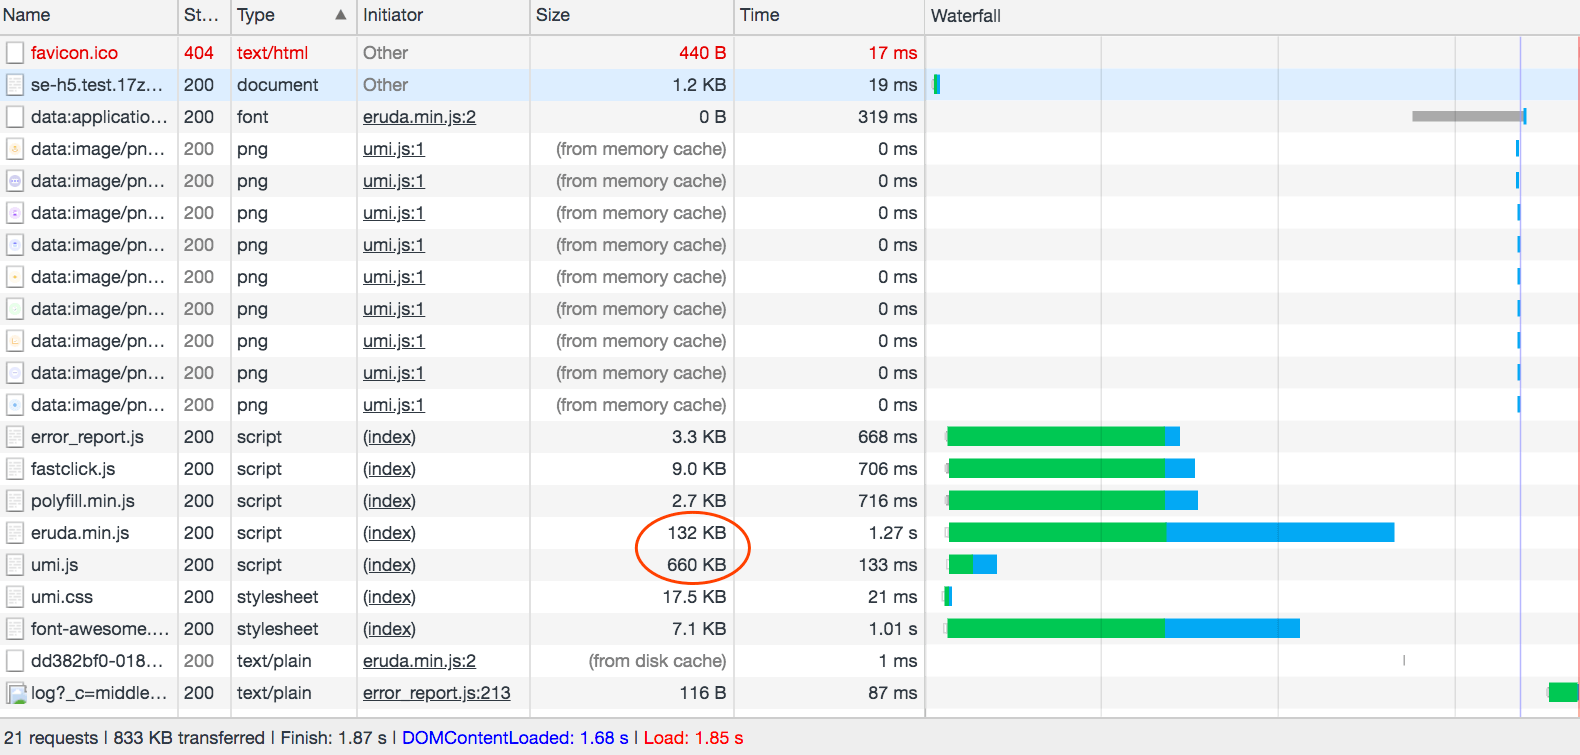Click the script icon beside eruda.min.js
The height and width of the screenshot is (755, 1580).
click(x=15, y=533)
